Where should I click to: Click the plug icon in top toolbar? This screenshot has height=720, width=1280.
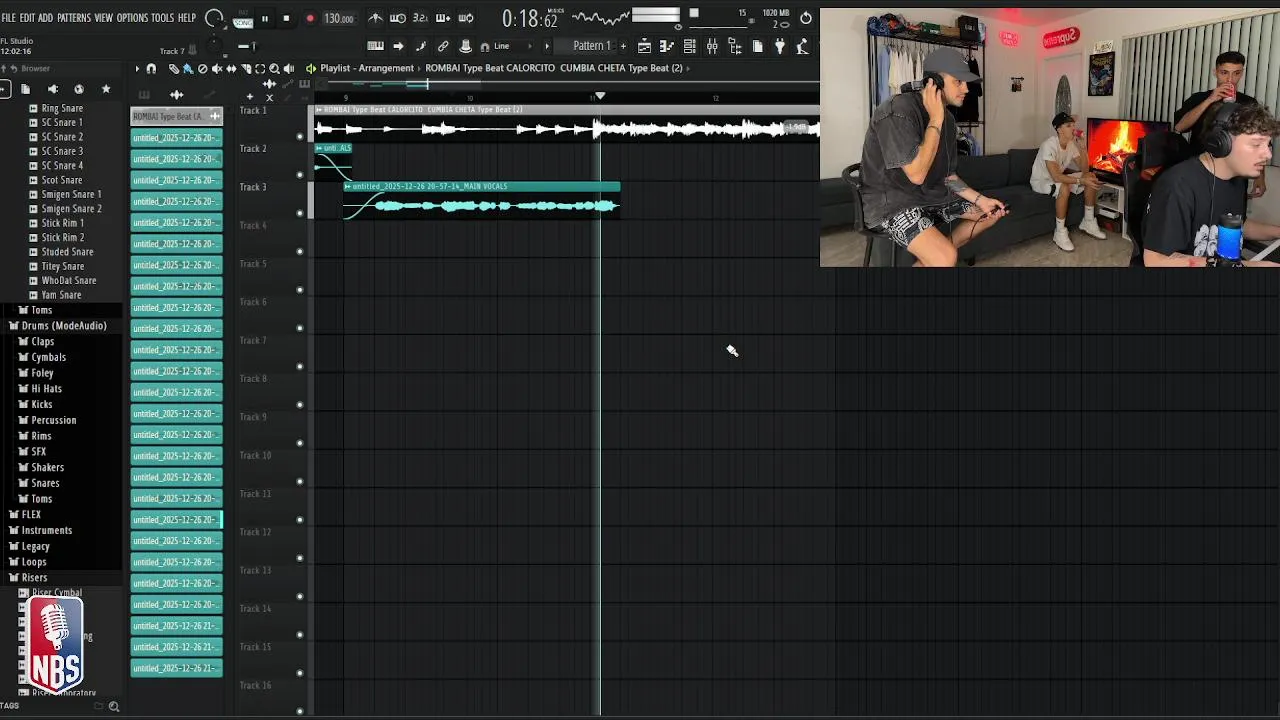click(780, 46)
